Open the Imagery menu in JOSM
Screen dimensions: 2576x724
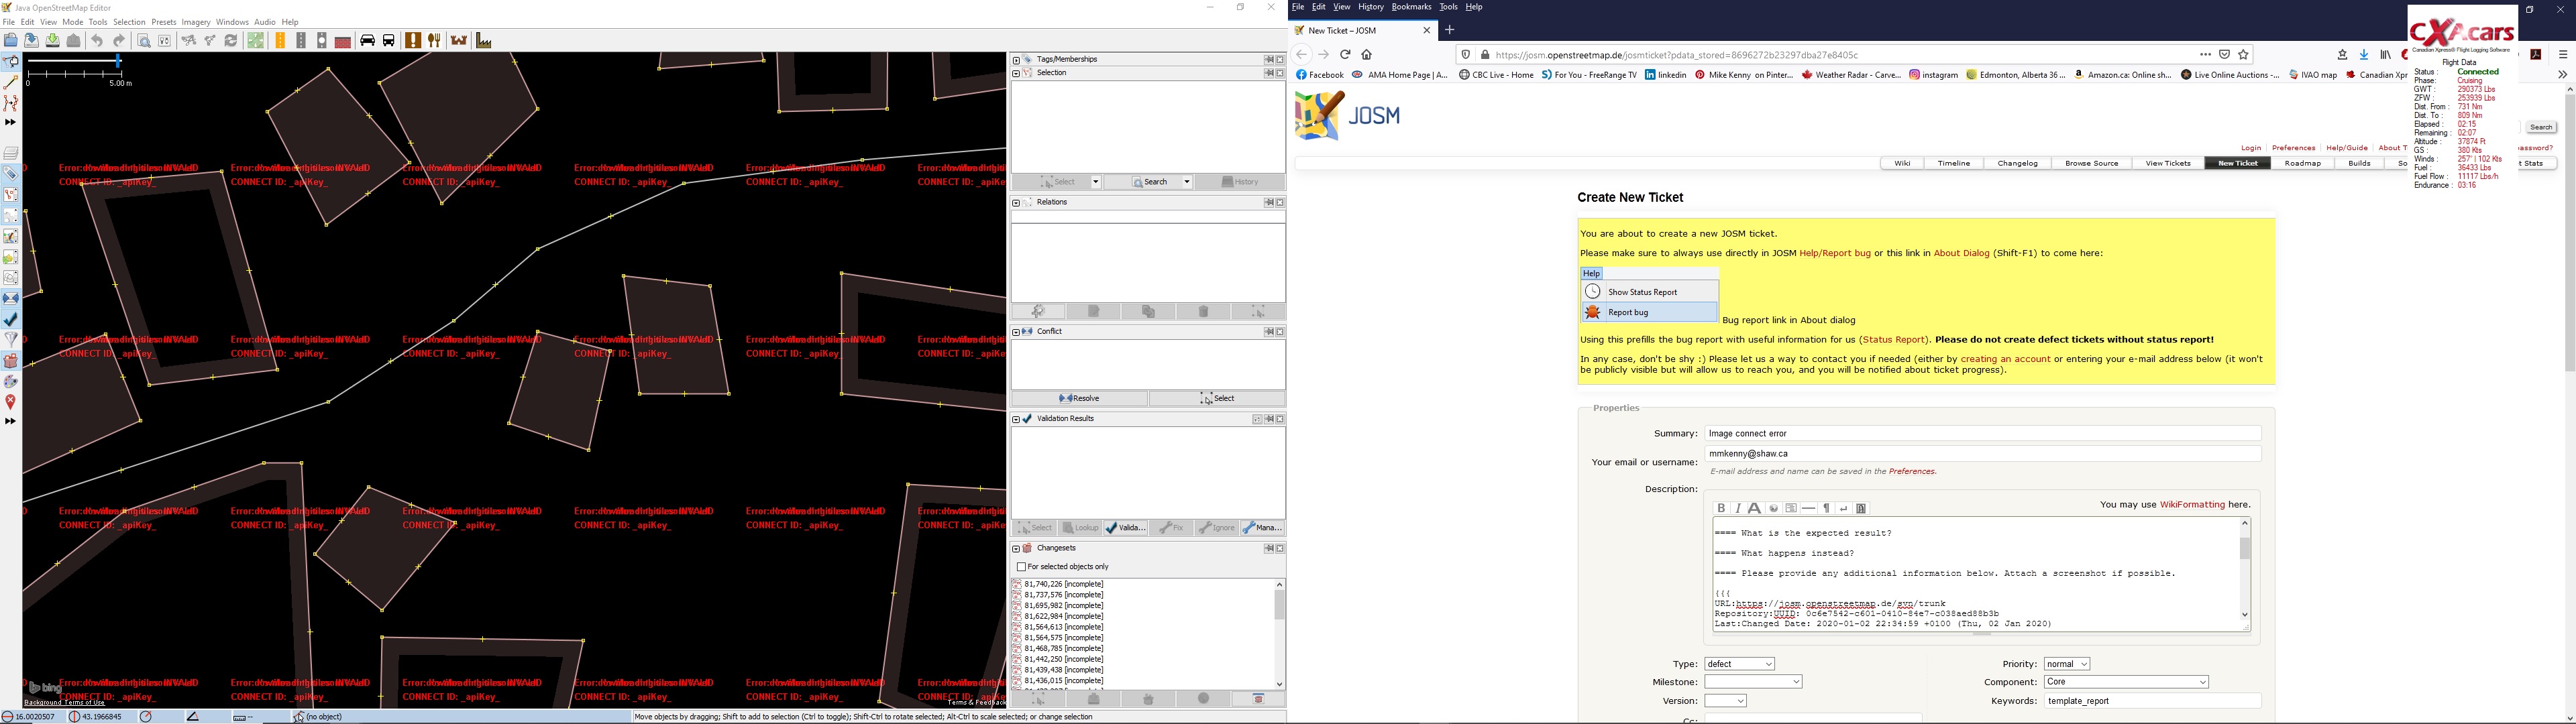[x=196, y=22]
